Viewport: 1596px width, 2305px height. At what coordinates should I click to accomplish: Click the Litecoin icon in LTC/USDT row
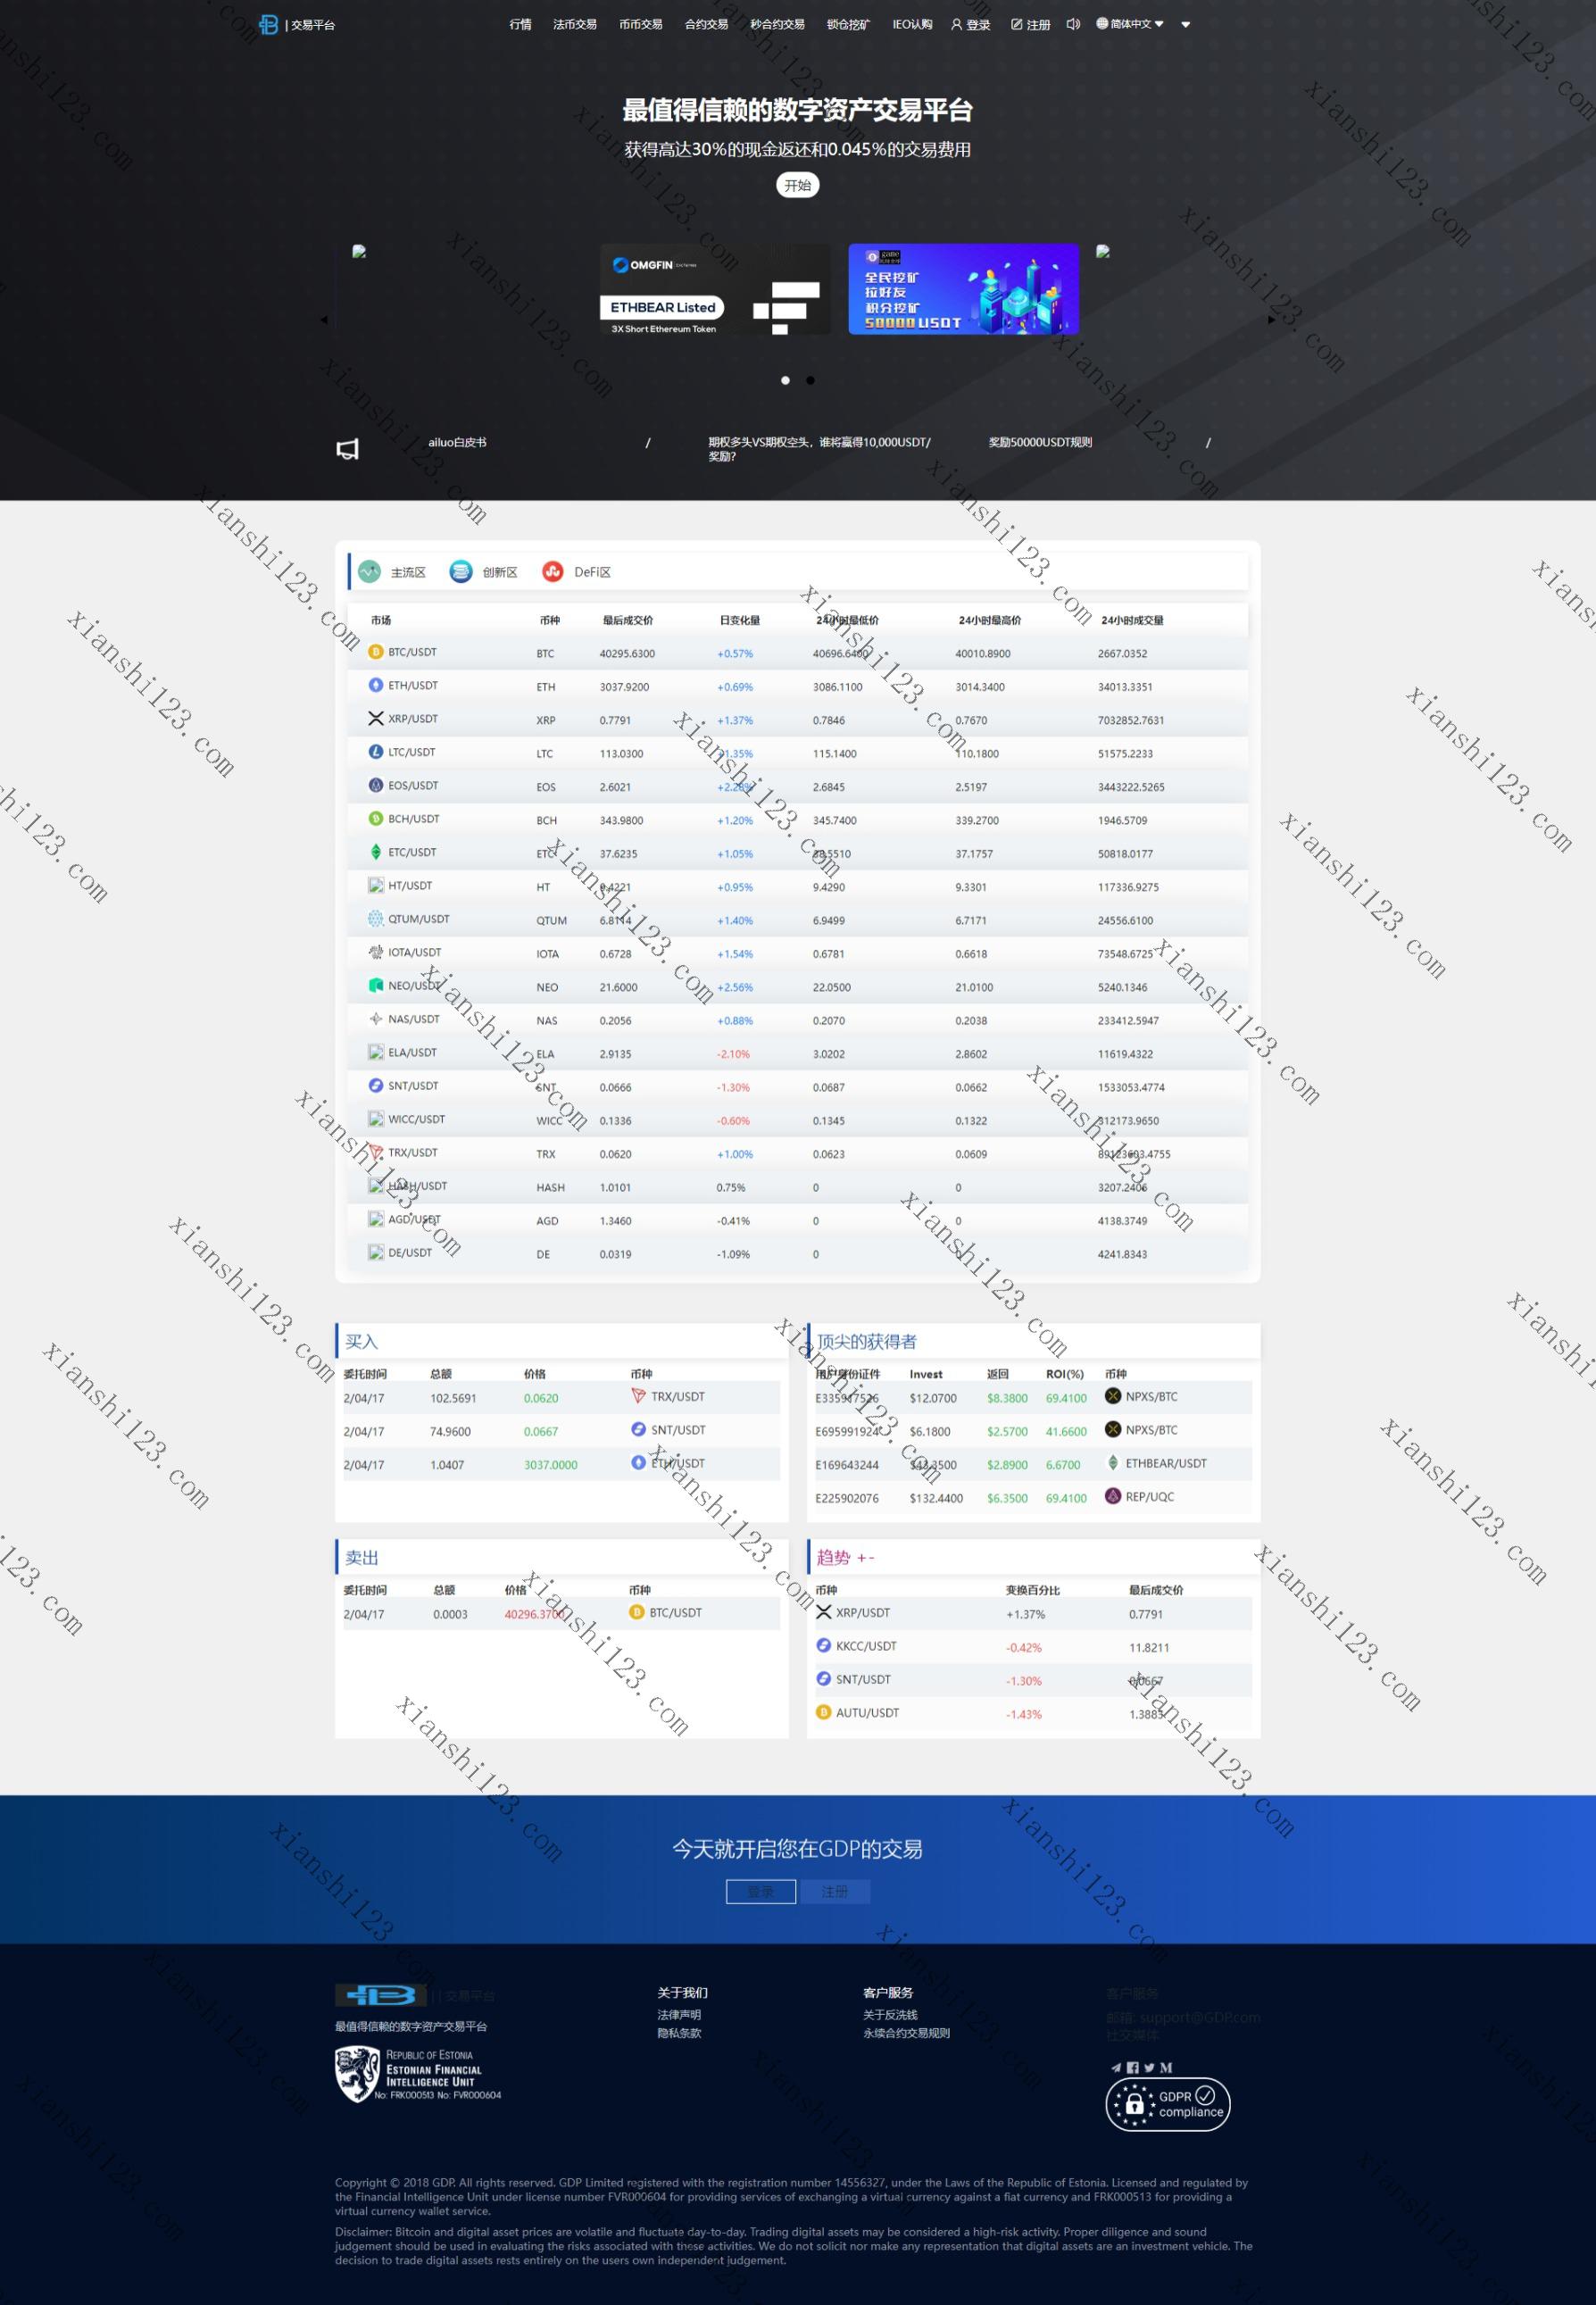point(376,752)
